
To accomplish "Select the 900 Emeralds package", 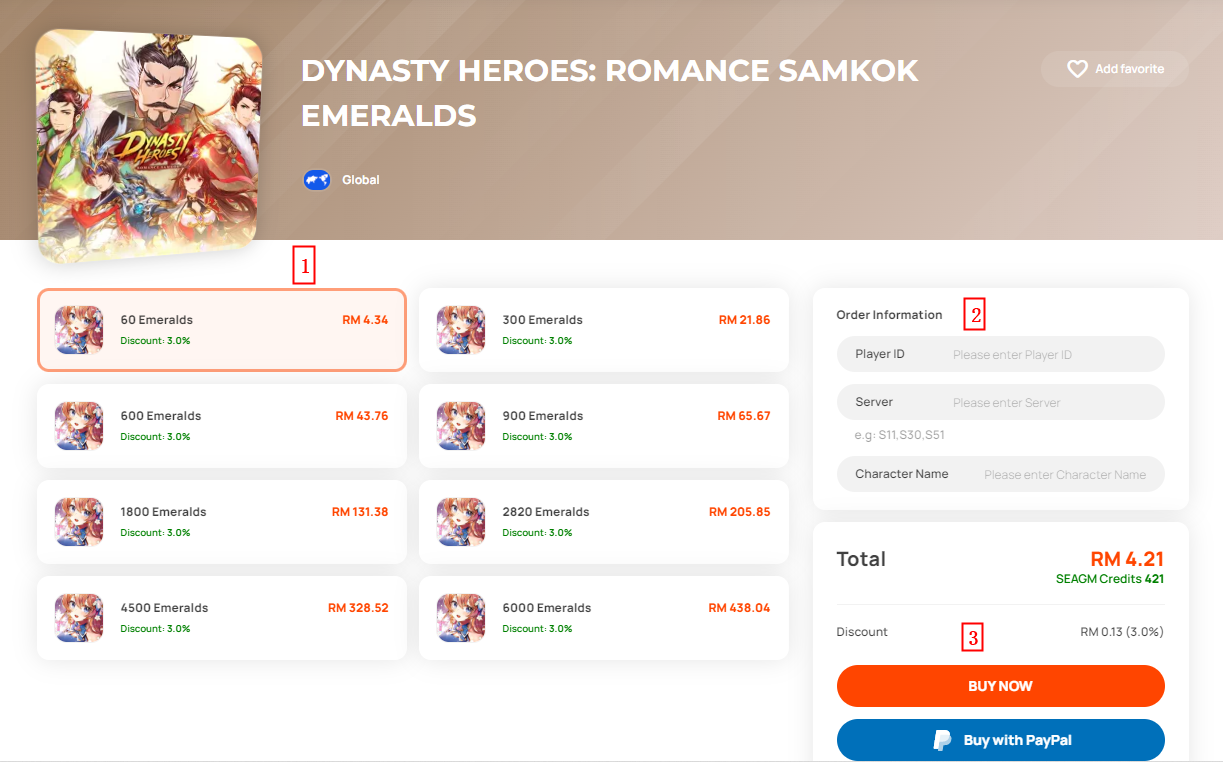I will 604,426.
